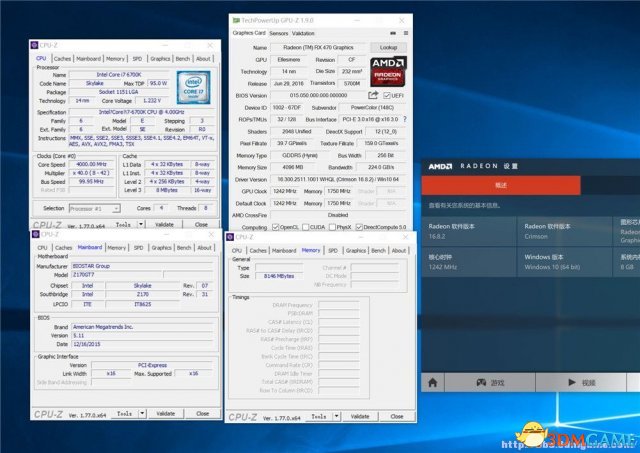The height and width of the screenshot is (453, 640).
Task: Switch to the Sensors tab in GPU-Z
Action: pyautogui.click(x=279, y=33)
